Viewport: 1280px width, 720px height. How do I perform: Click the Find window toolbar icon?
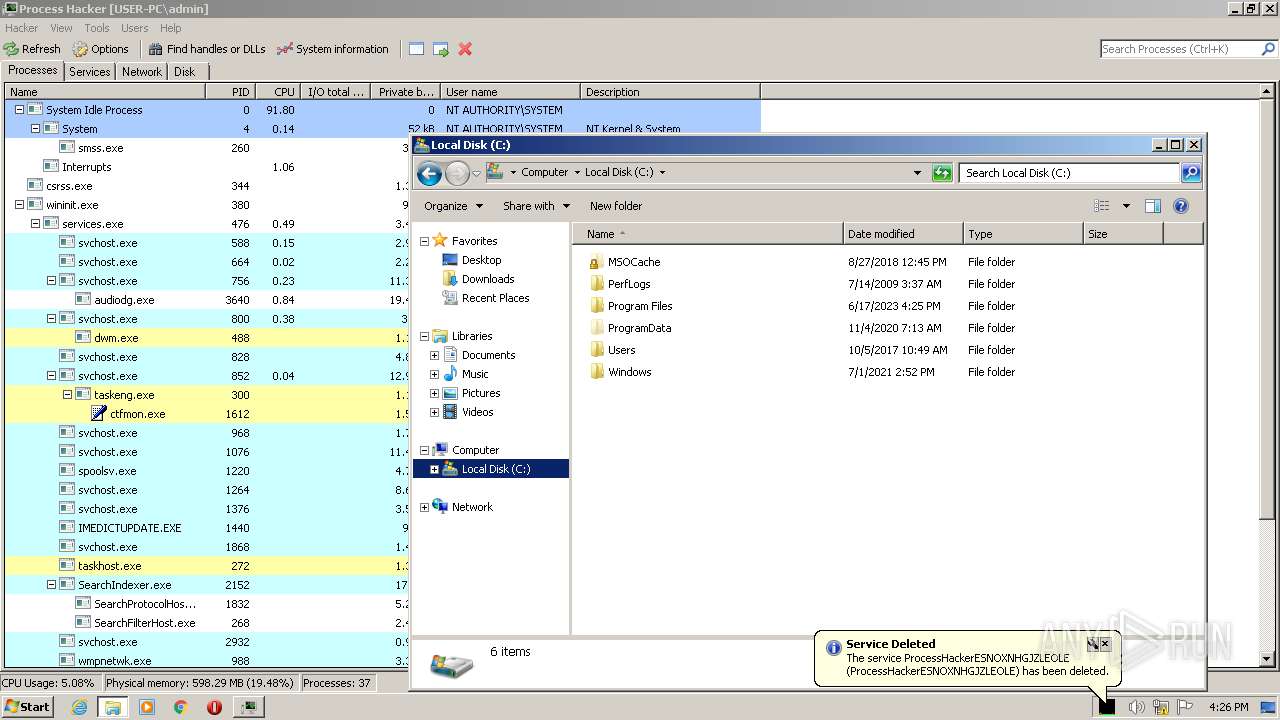(x=416, y=49)
